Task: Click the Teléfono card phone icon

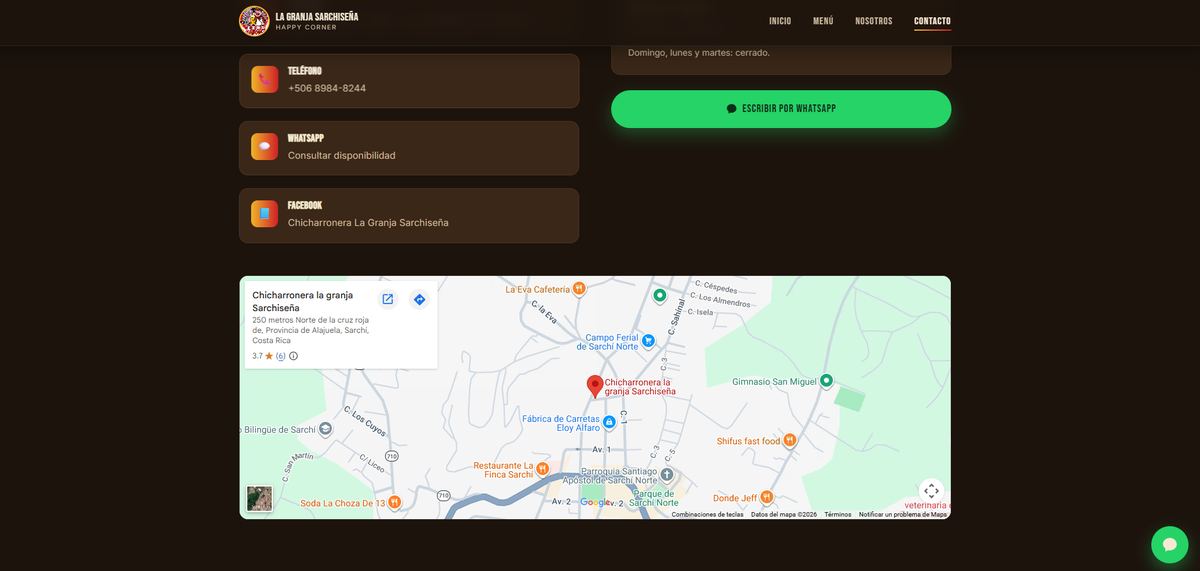Action: 264,80
